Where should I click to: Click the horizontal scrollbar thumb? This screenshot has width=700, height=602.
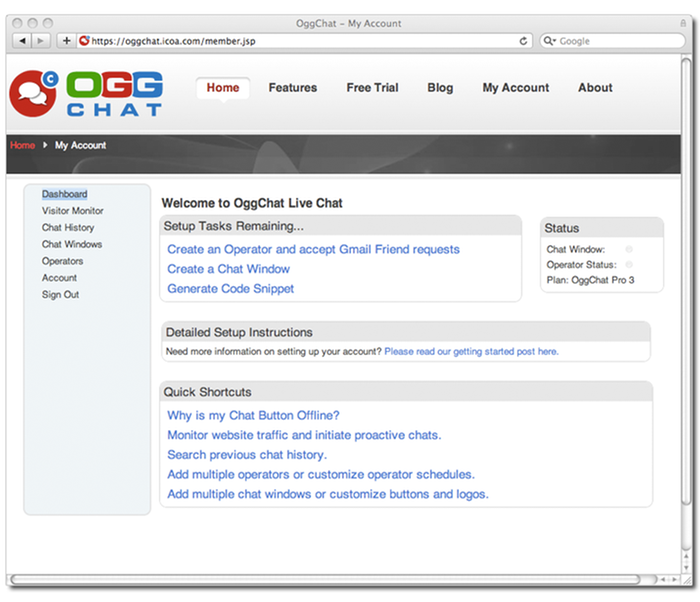pos(325,579)
